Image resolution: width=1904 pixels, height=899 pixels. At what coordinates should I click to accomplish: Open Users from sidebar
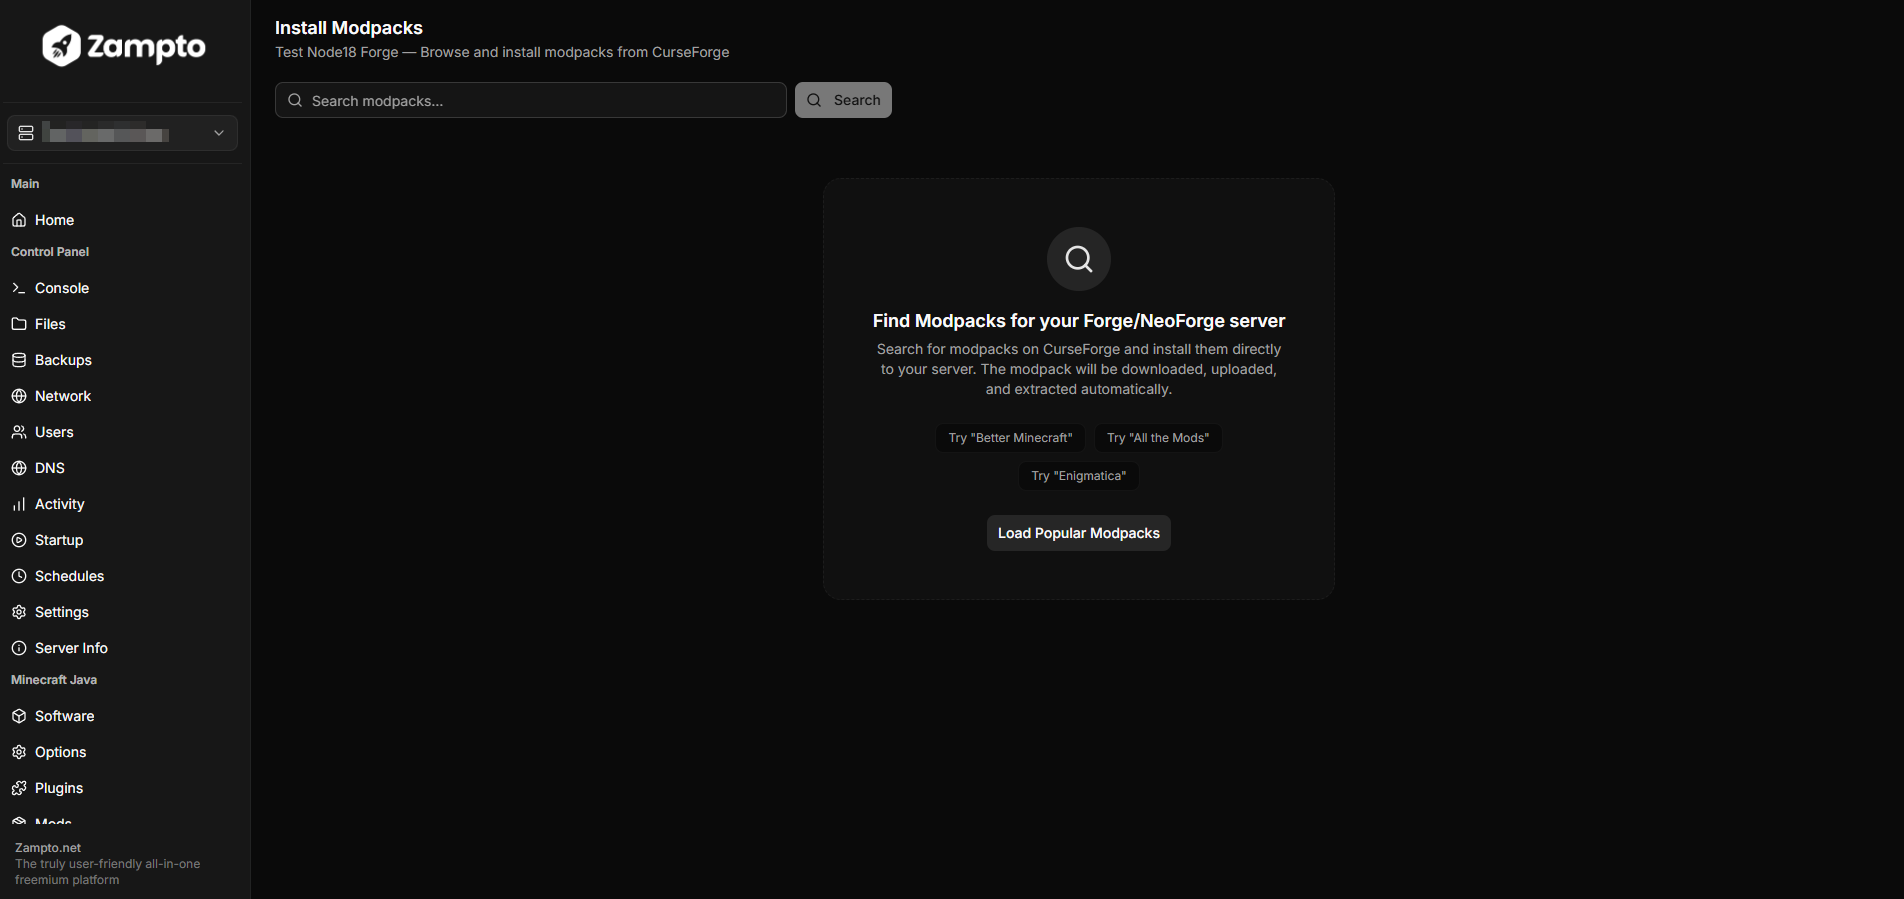point(122,432)
